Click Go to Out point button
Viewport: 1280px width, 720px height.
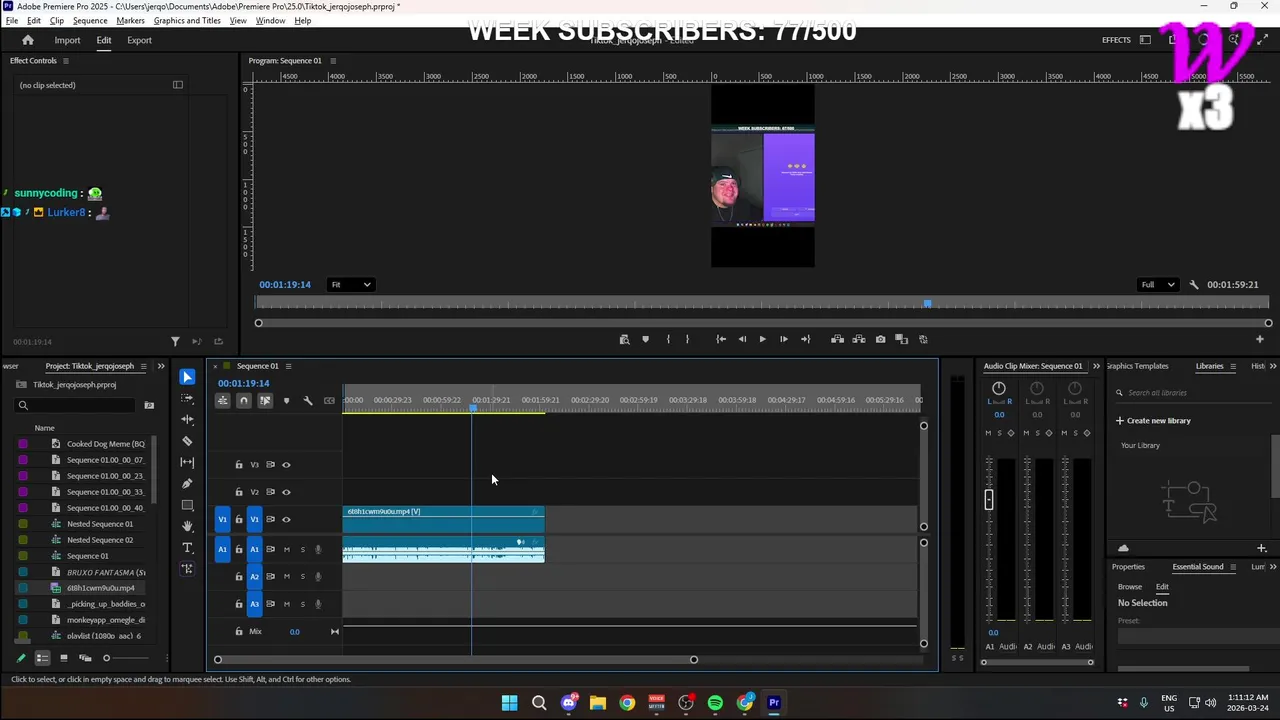(805, 339)
